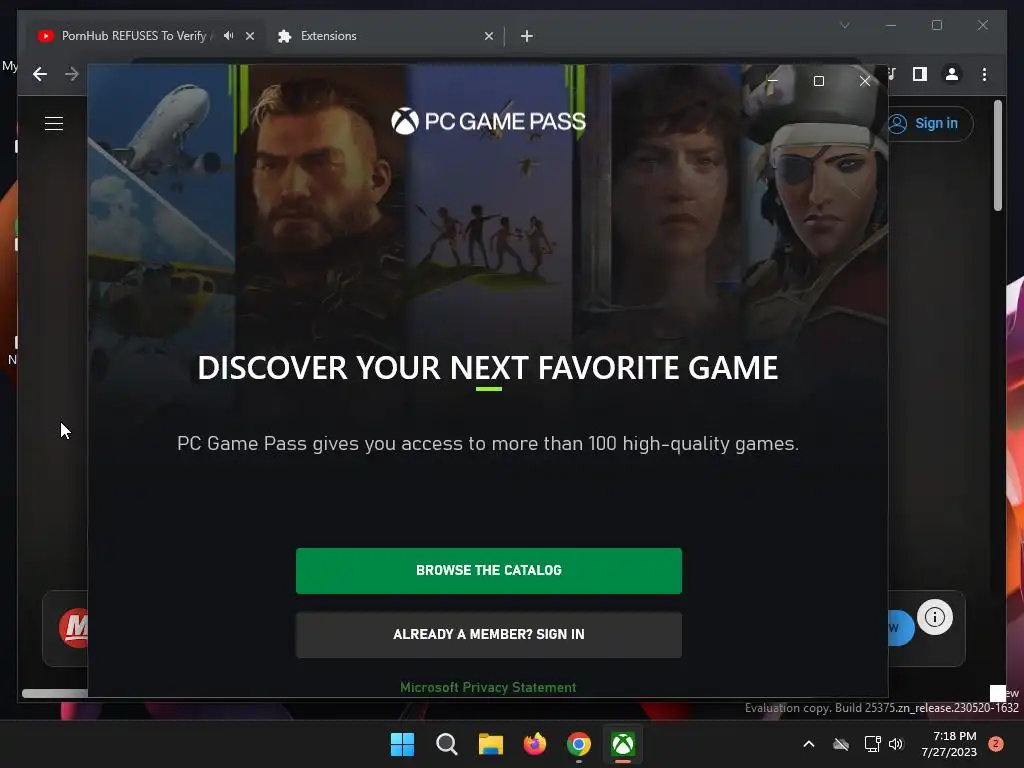Switch to Chrome in taskbar
The height and width of the screenshot is (768, 1024).
pyautogui.click(x=579, y=744)
